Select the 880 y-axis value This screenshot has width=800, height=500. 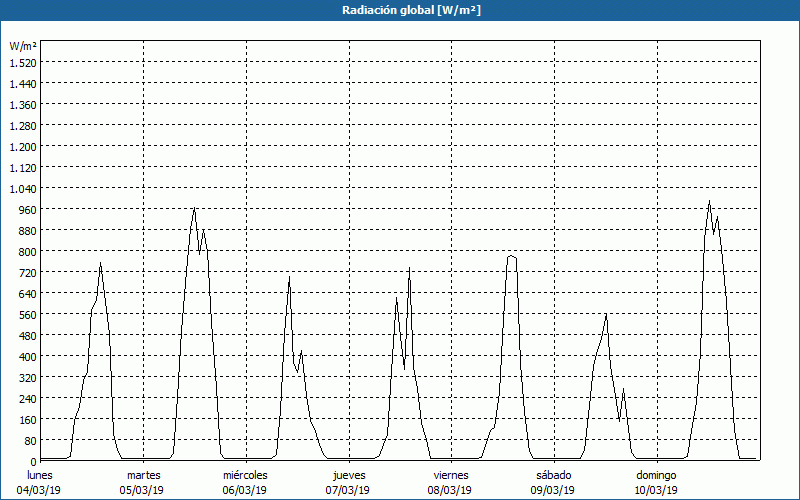click(x=28, y=231)
